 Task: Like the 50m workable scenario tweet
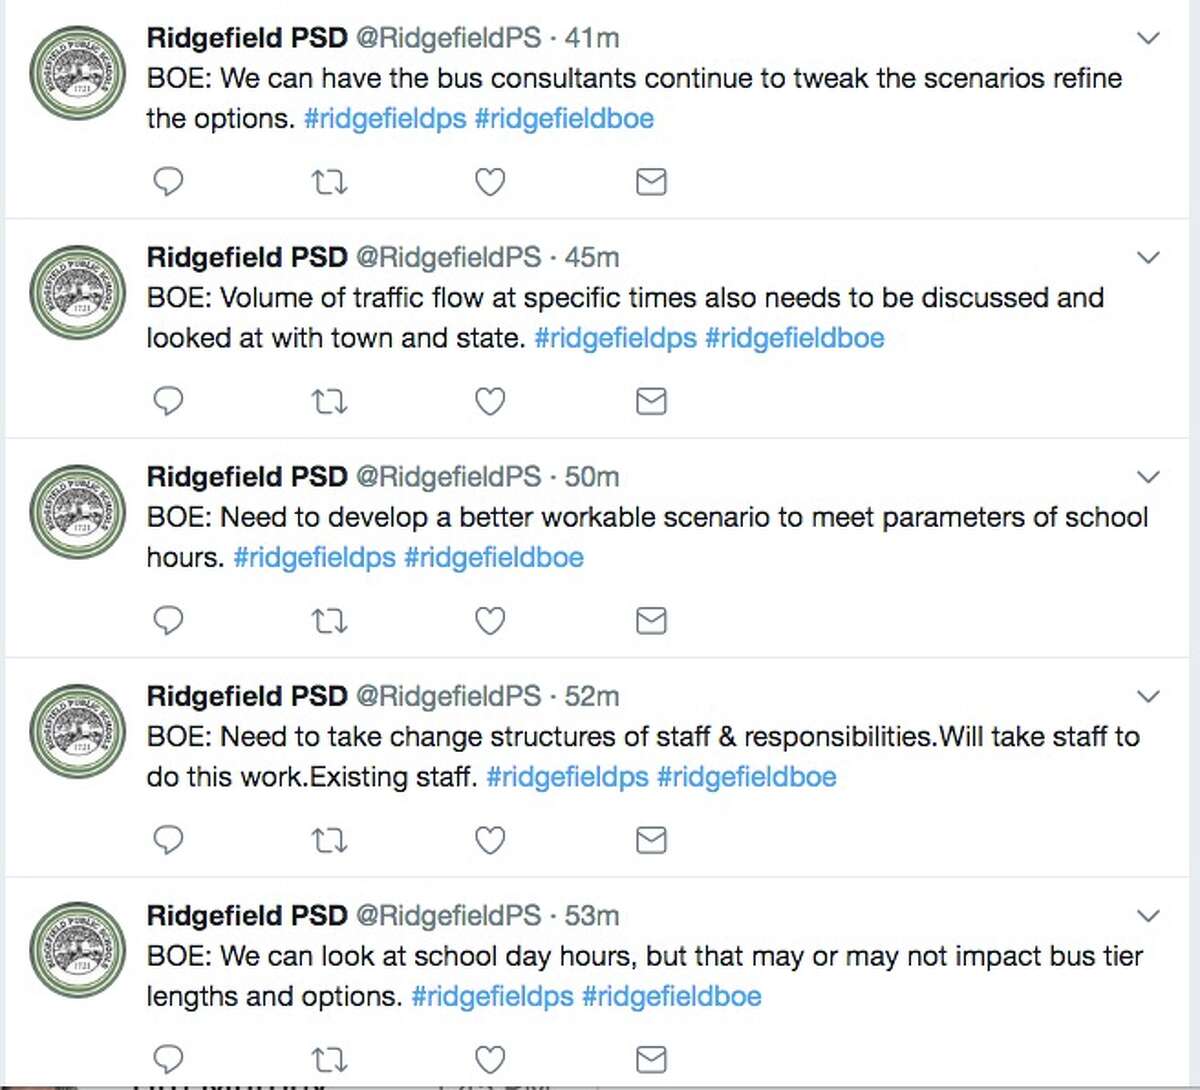point(490,621)
